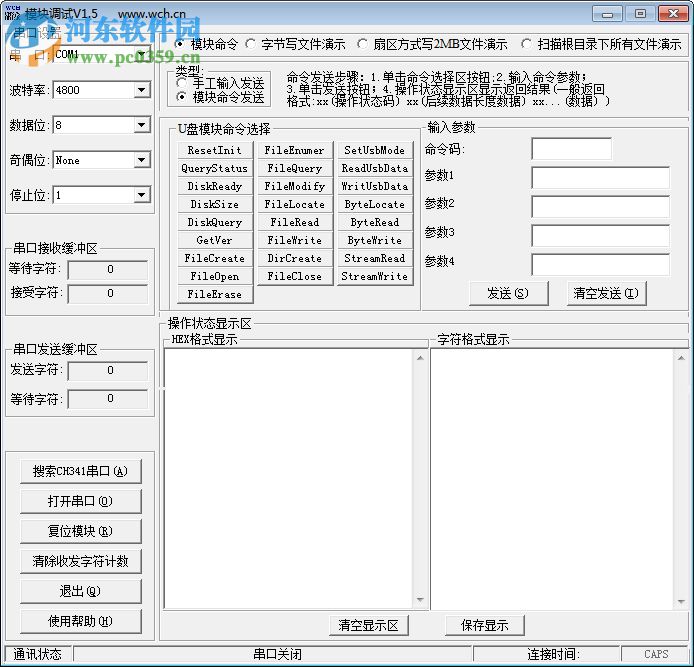Click the FileOpen command button
This screenshot has height=667, width=694.
(215, 276)
